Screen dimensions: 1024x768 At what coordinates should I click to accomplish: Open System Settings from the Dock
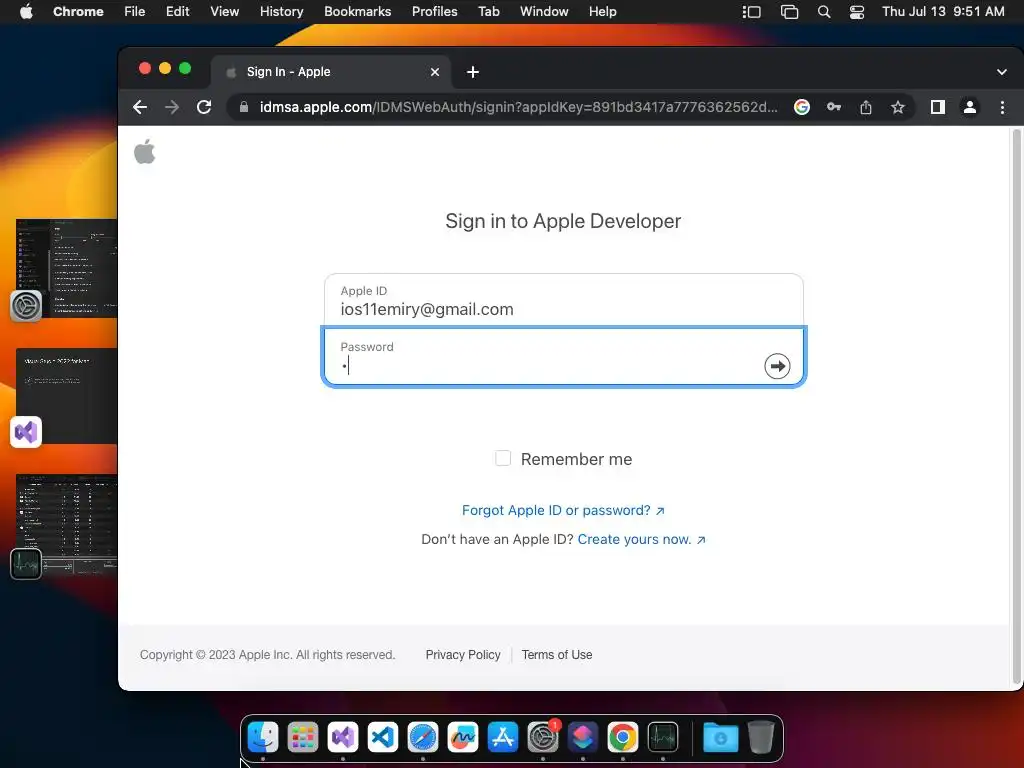[x=543, y=737]
